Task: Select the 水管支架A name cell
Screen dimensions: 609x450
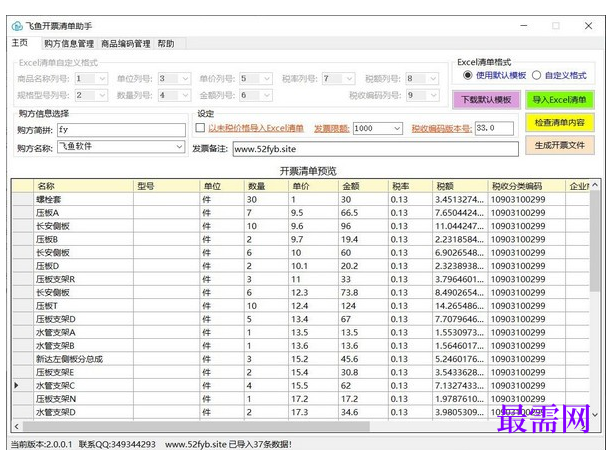Action: coord(84,332)
